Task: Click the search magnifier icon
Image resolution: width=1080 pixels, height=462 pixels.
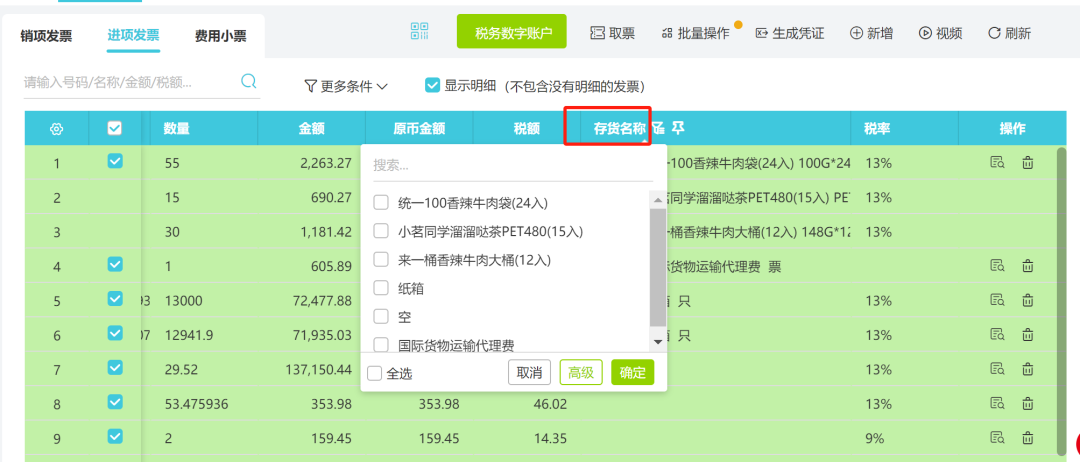Action: pyautogui.click(x=249, y=82)
